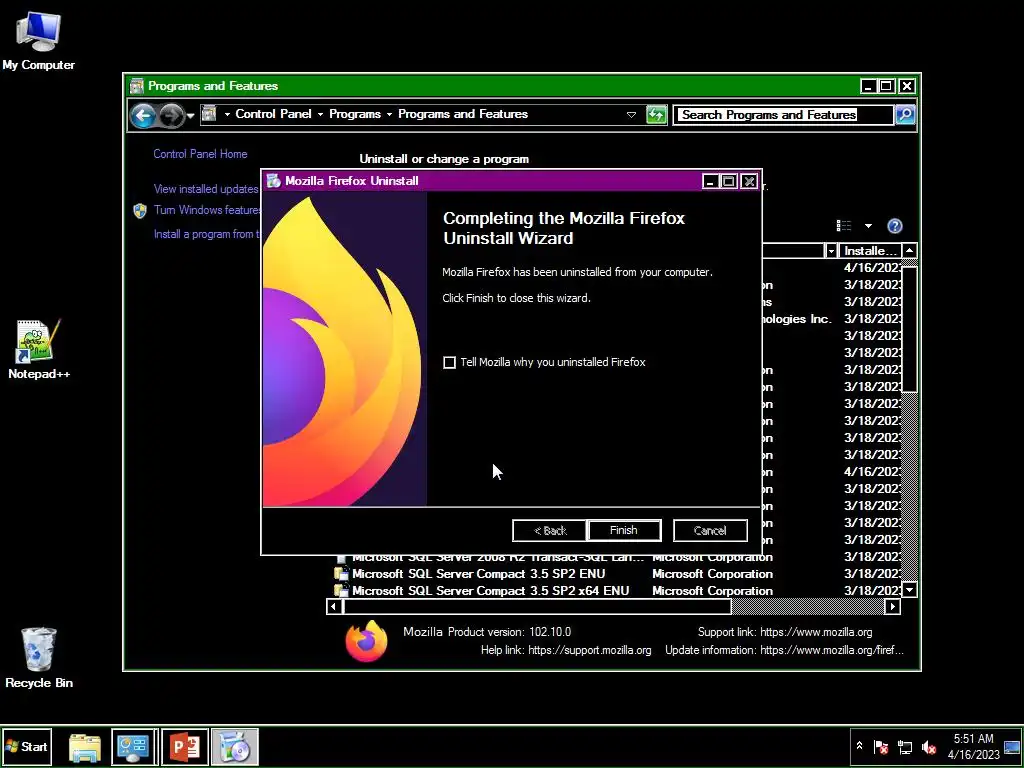This screenshot has width=1024, height=768.
Task: Open File Explorer from the taskbar
Action: click(85, 747)
